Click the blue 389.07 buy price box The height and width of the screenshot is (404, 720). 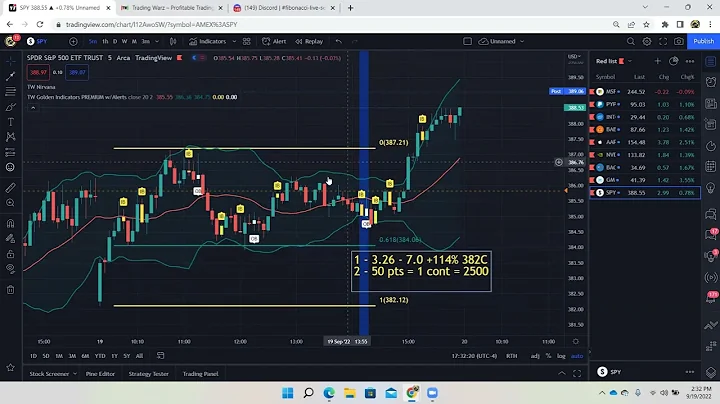coord(77,73)
